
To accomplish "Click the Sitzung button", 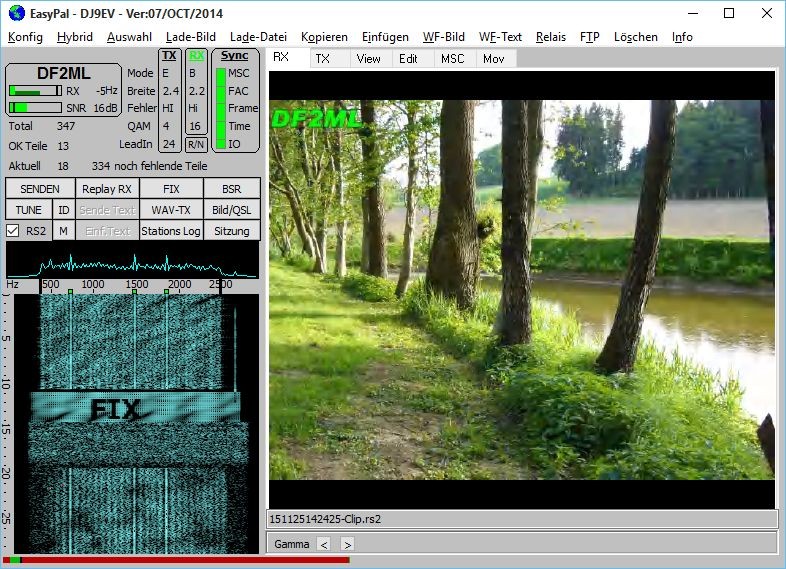I will coord(232,231).
